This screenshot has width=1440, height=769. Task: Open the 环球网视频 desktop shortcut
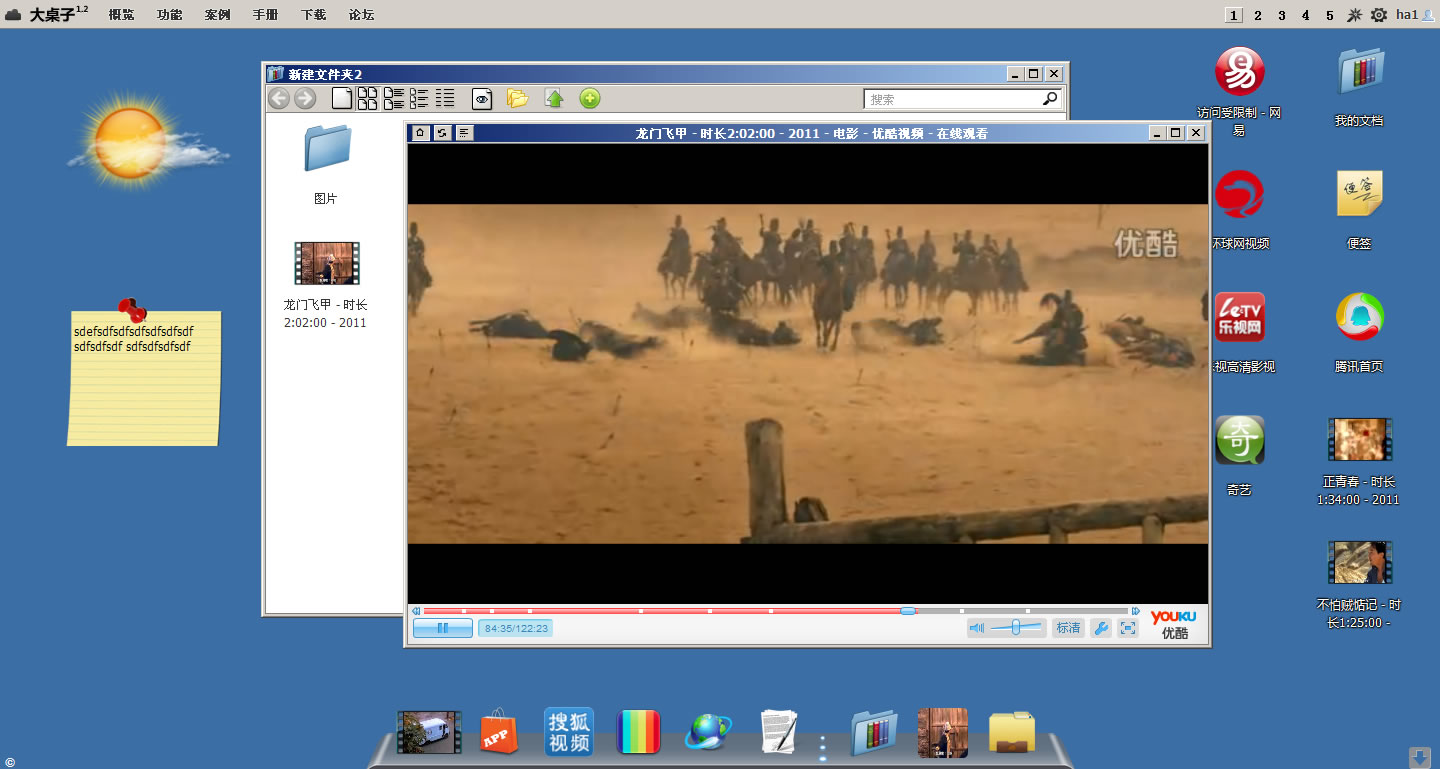pos(1240,209)
